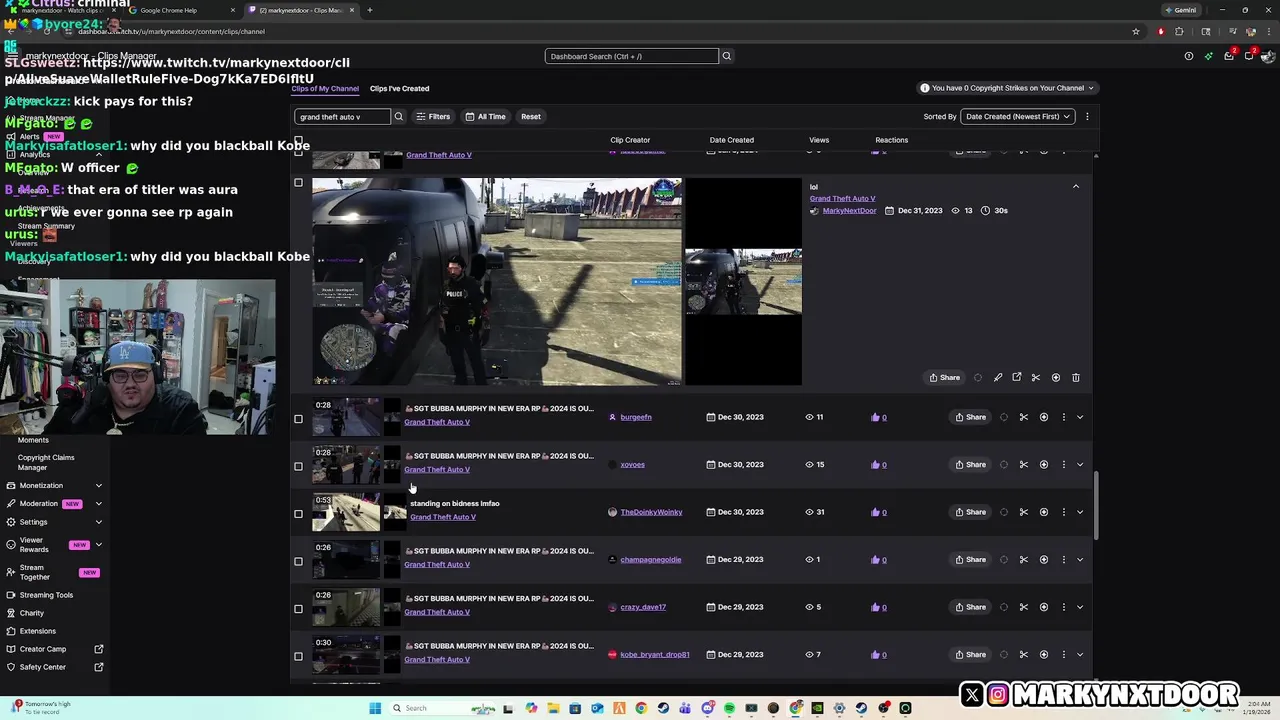Image resolution: width=1280 pixels, height=720 pixels.
Task: Open the copyright strikes notice dropdown
Action: point(1008,88)
